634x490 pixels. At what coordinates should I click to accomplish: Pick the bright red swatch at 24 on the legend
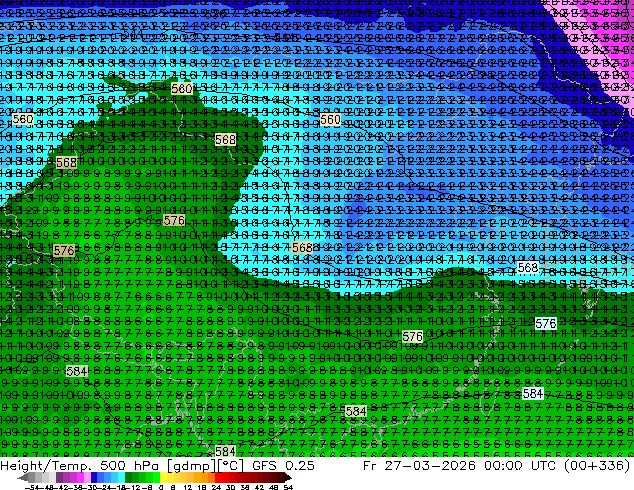click(x=218, y=477)
